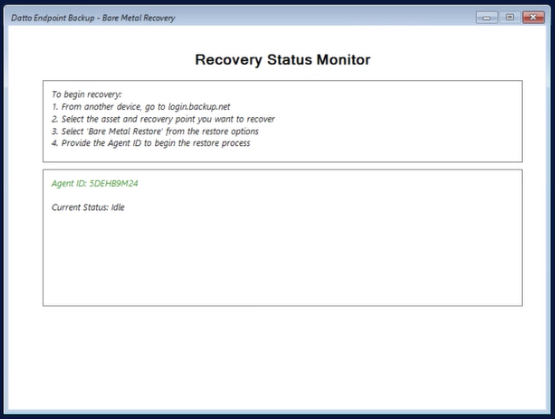This screenshot has width=555, height=419.
Task: Click the empty area inside the status panel
Action: point(282,258)
